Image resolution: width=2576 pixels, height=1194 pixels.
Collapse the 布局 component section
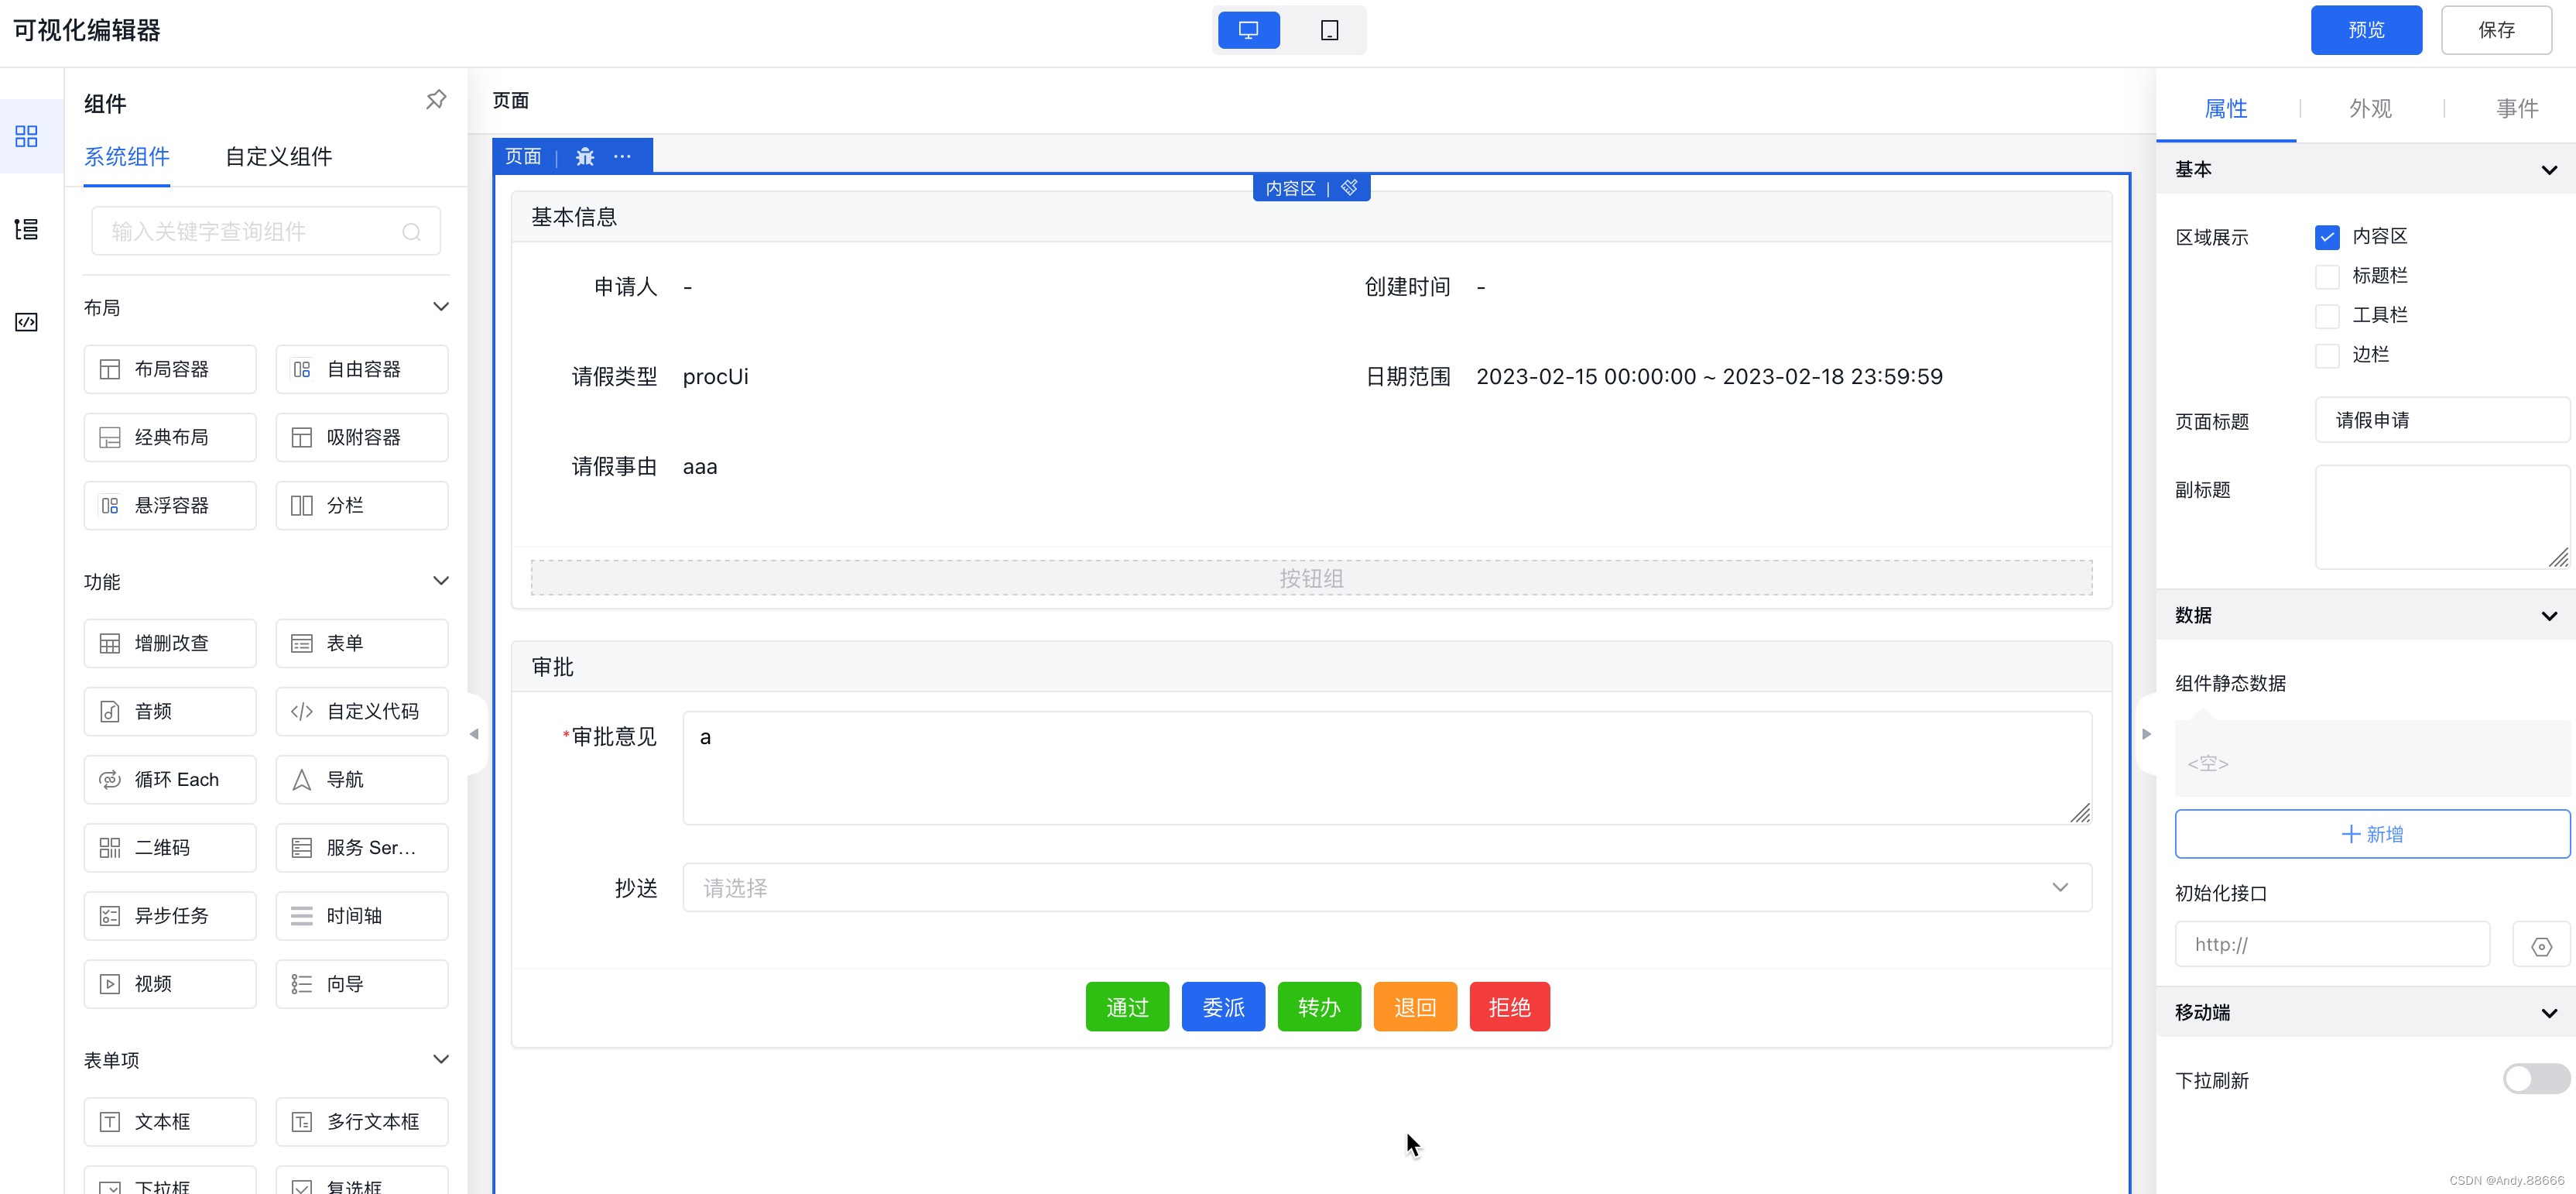(x=440, y=307)
